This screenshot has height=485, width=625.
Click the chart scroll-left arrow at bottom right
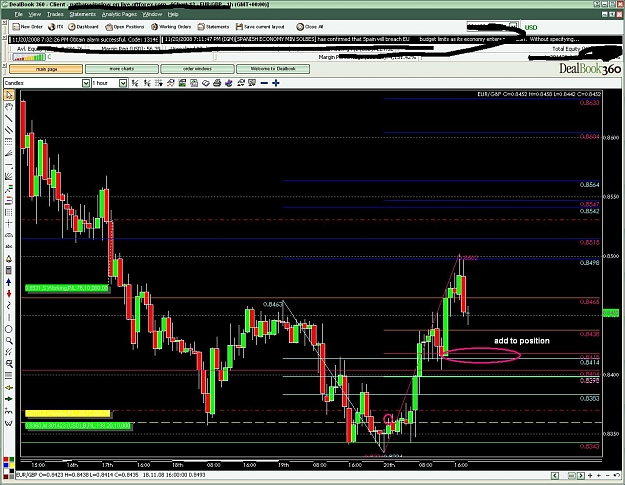tap(555, 475)
